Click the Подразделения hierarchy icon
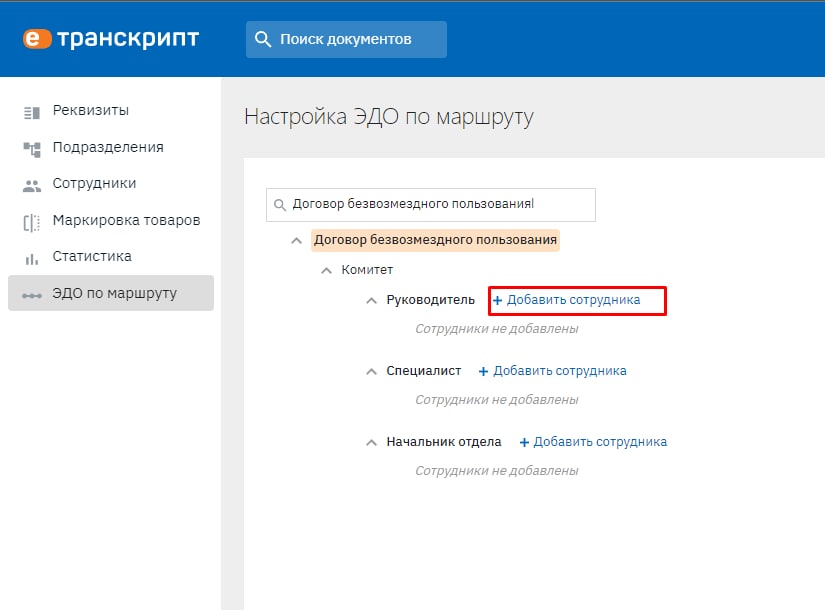Screen dimensions: 825x610 click(x=32, y=149)
